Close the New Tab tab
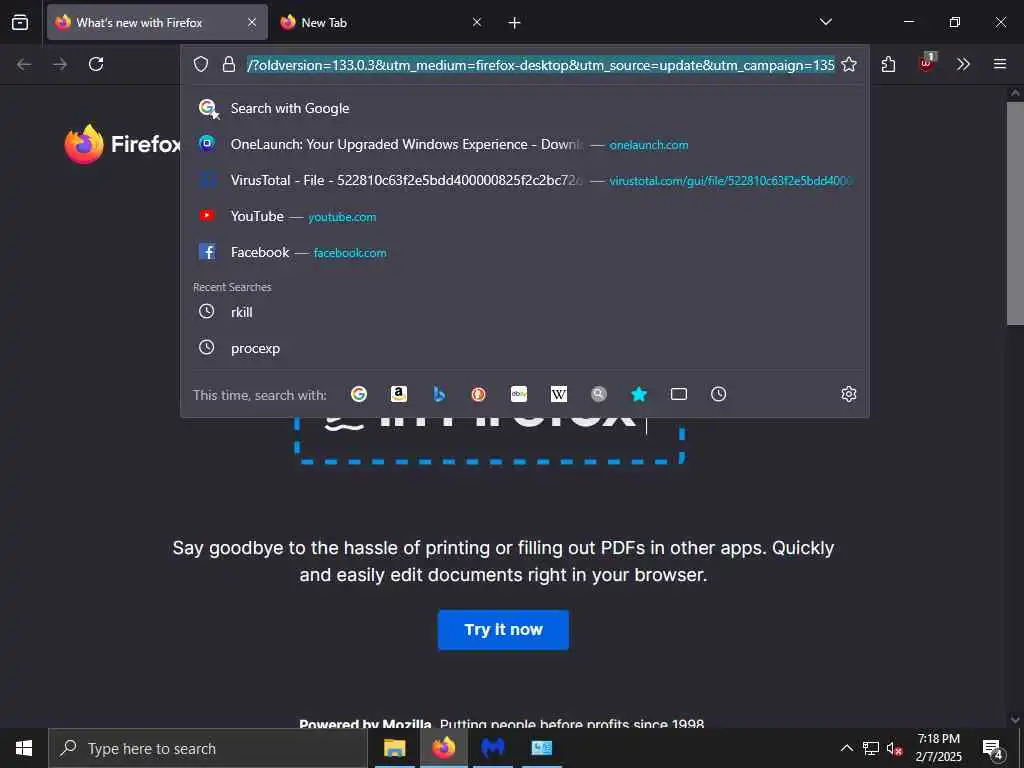Viewport: 1024px width, 768px height. click(x=477, y=22)
